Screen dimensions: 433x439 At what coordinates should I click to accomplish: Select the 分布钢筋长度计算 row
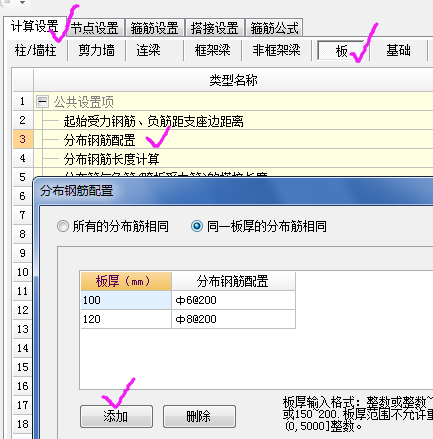click(x=233, y=159)
